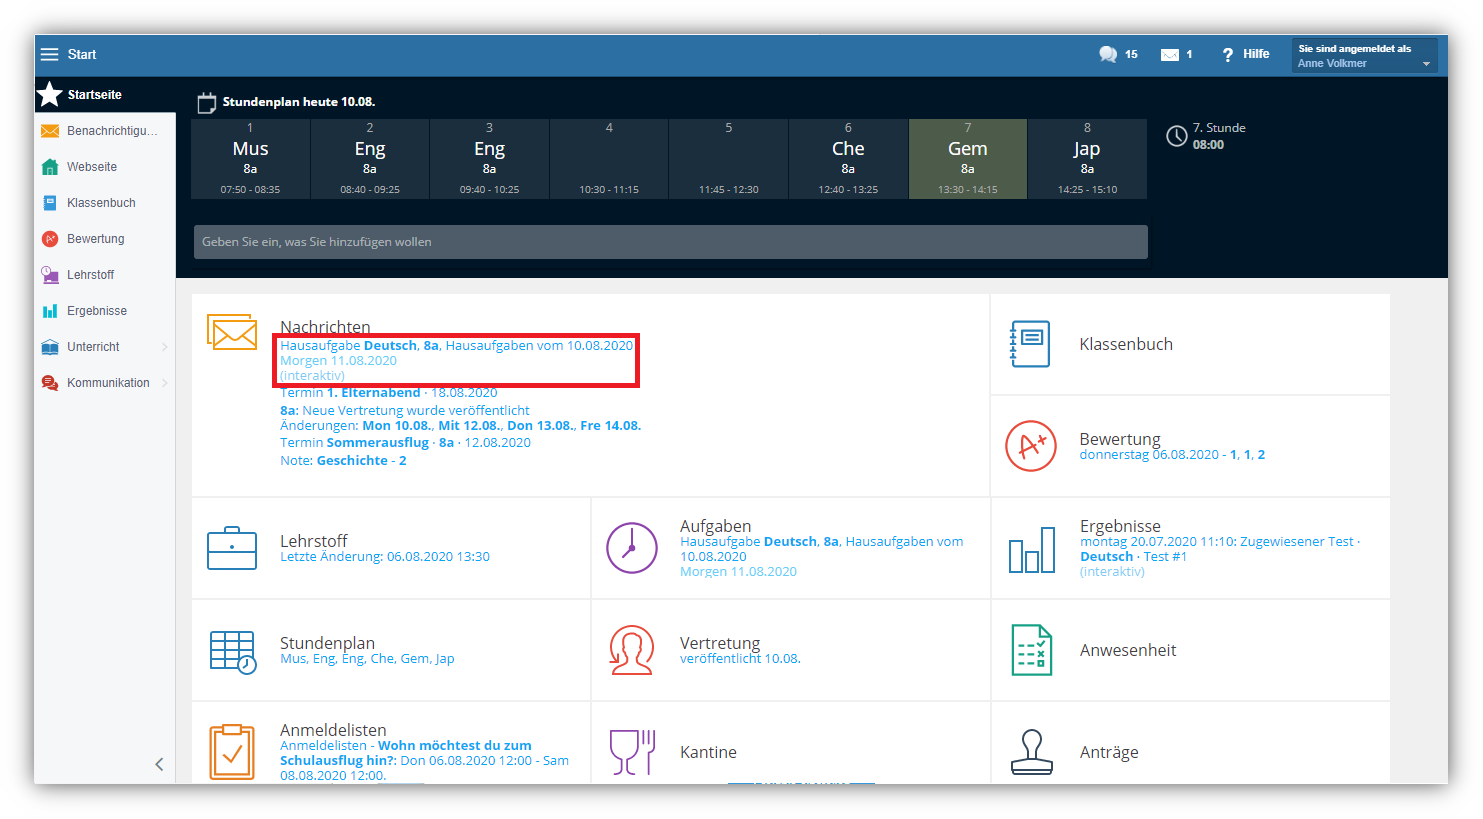
Task: Click the Klassenbuch notebook tile icon
Action: click(x=1030, y=344)
